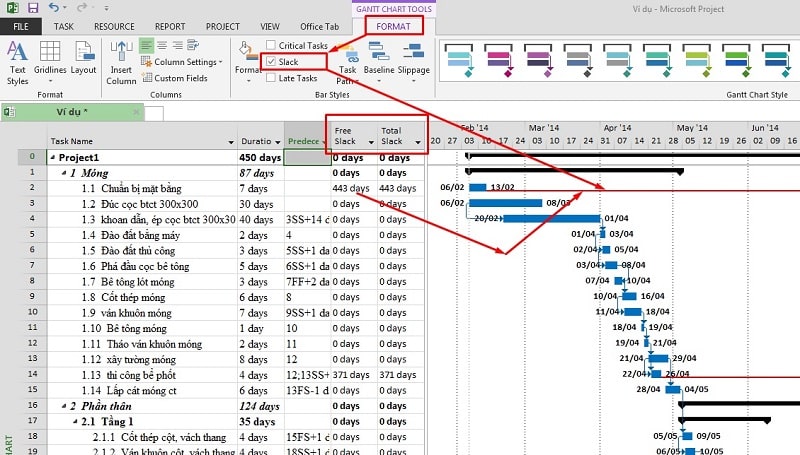Click the Undo arrow icon
This screenshot has width=800, height=455.
coord(52,8)
